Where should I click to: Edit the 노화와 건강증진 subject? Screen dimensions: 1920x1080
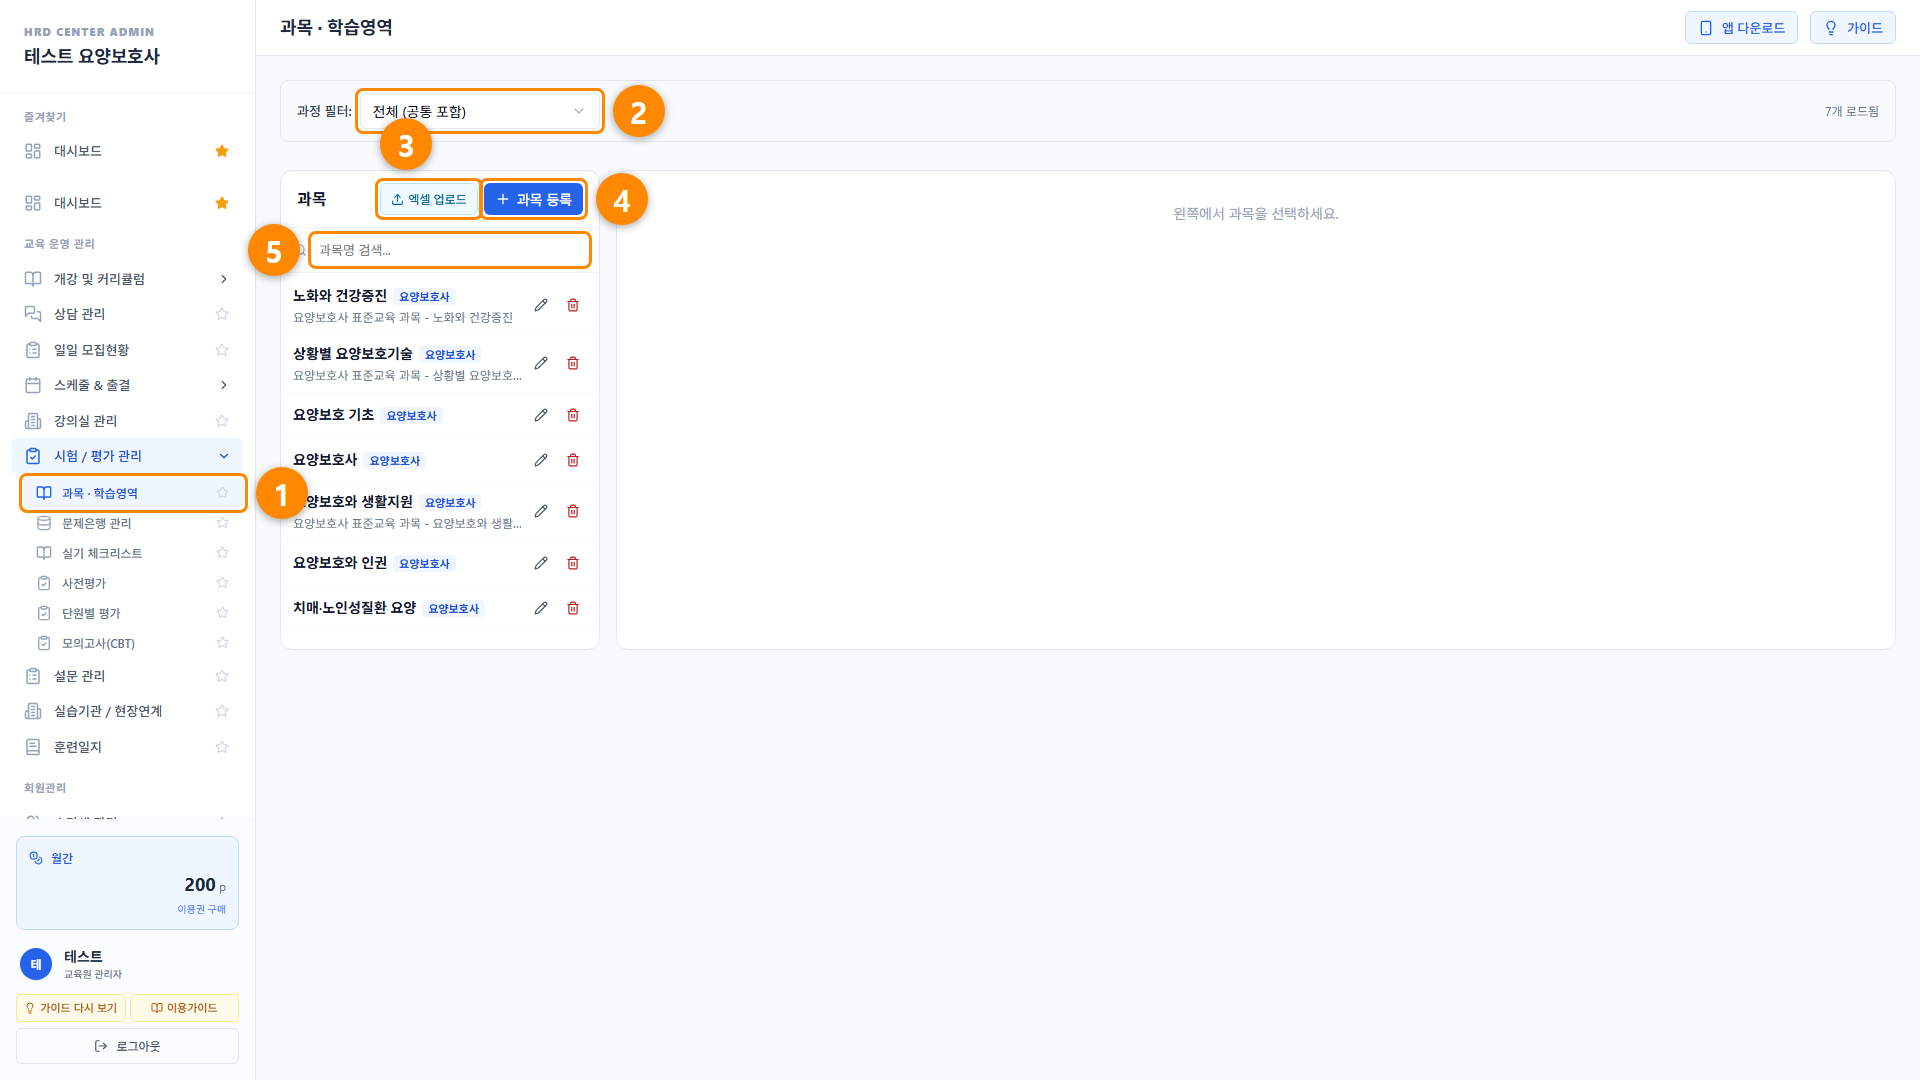[x=541, y=305]
